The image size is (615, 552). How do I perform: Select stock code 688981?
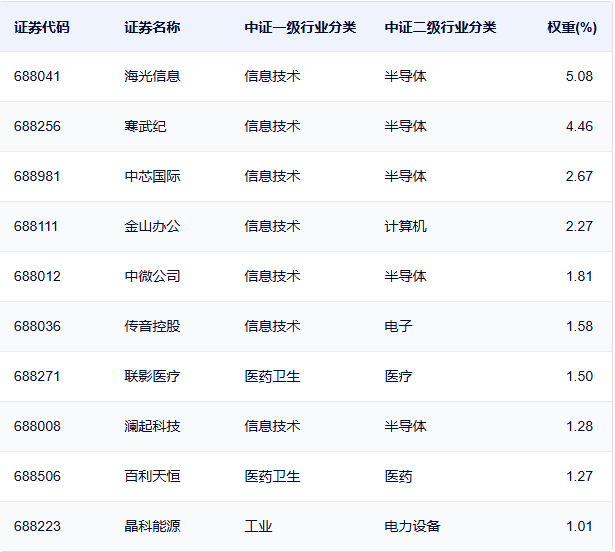click(x=37, y=176)
